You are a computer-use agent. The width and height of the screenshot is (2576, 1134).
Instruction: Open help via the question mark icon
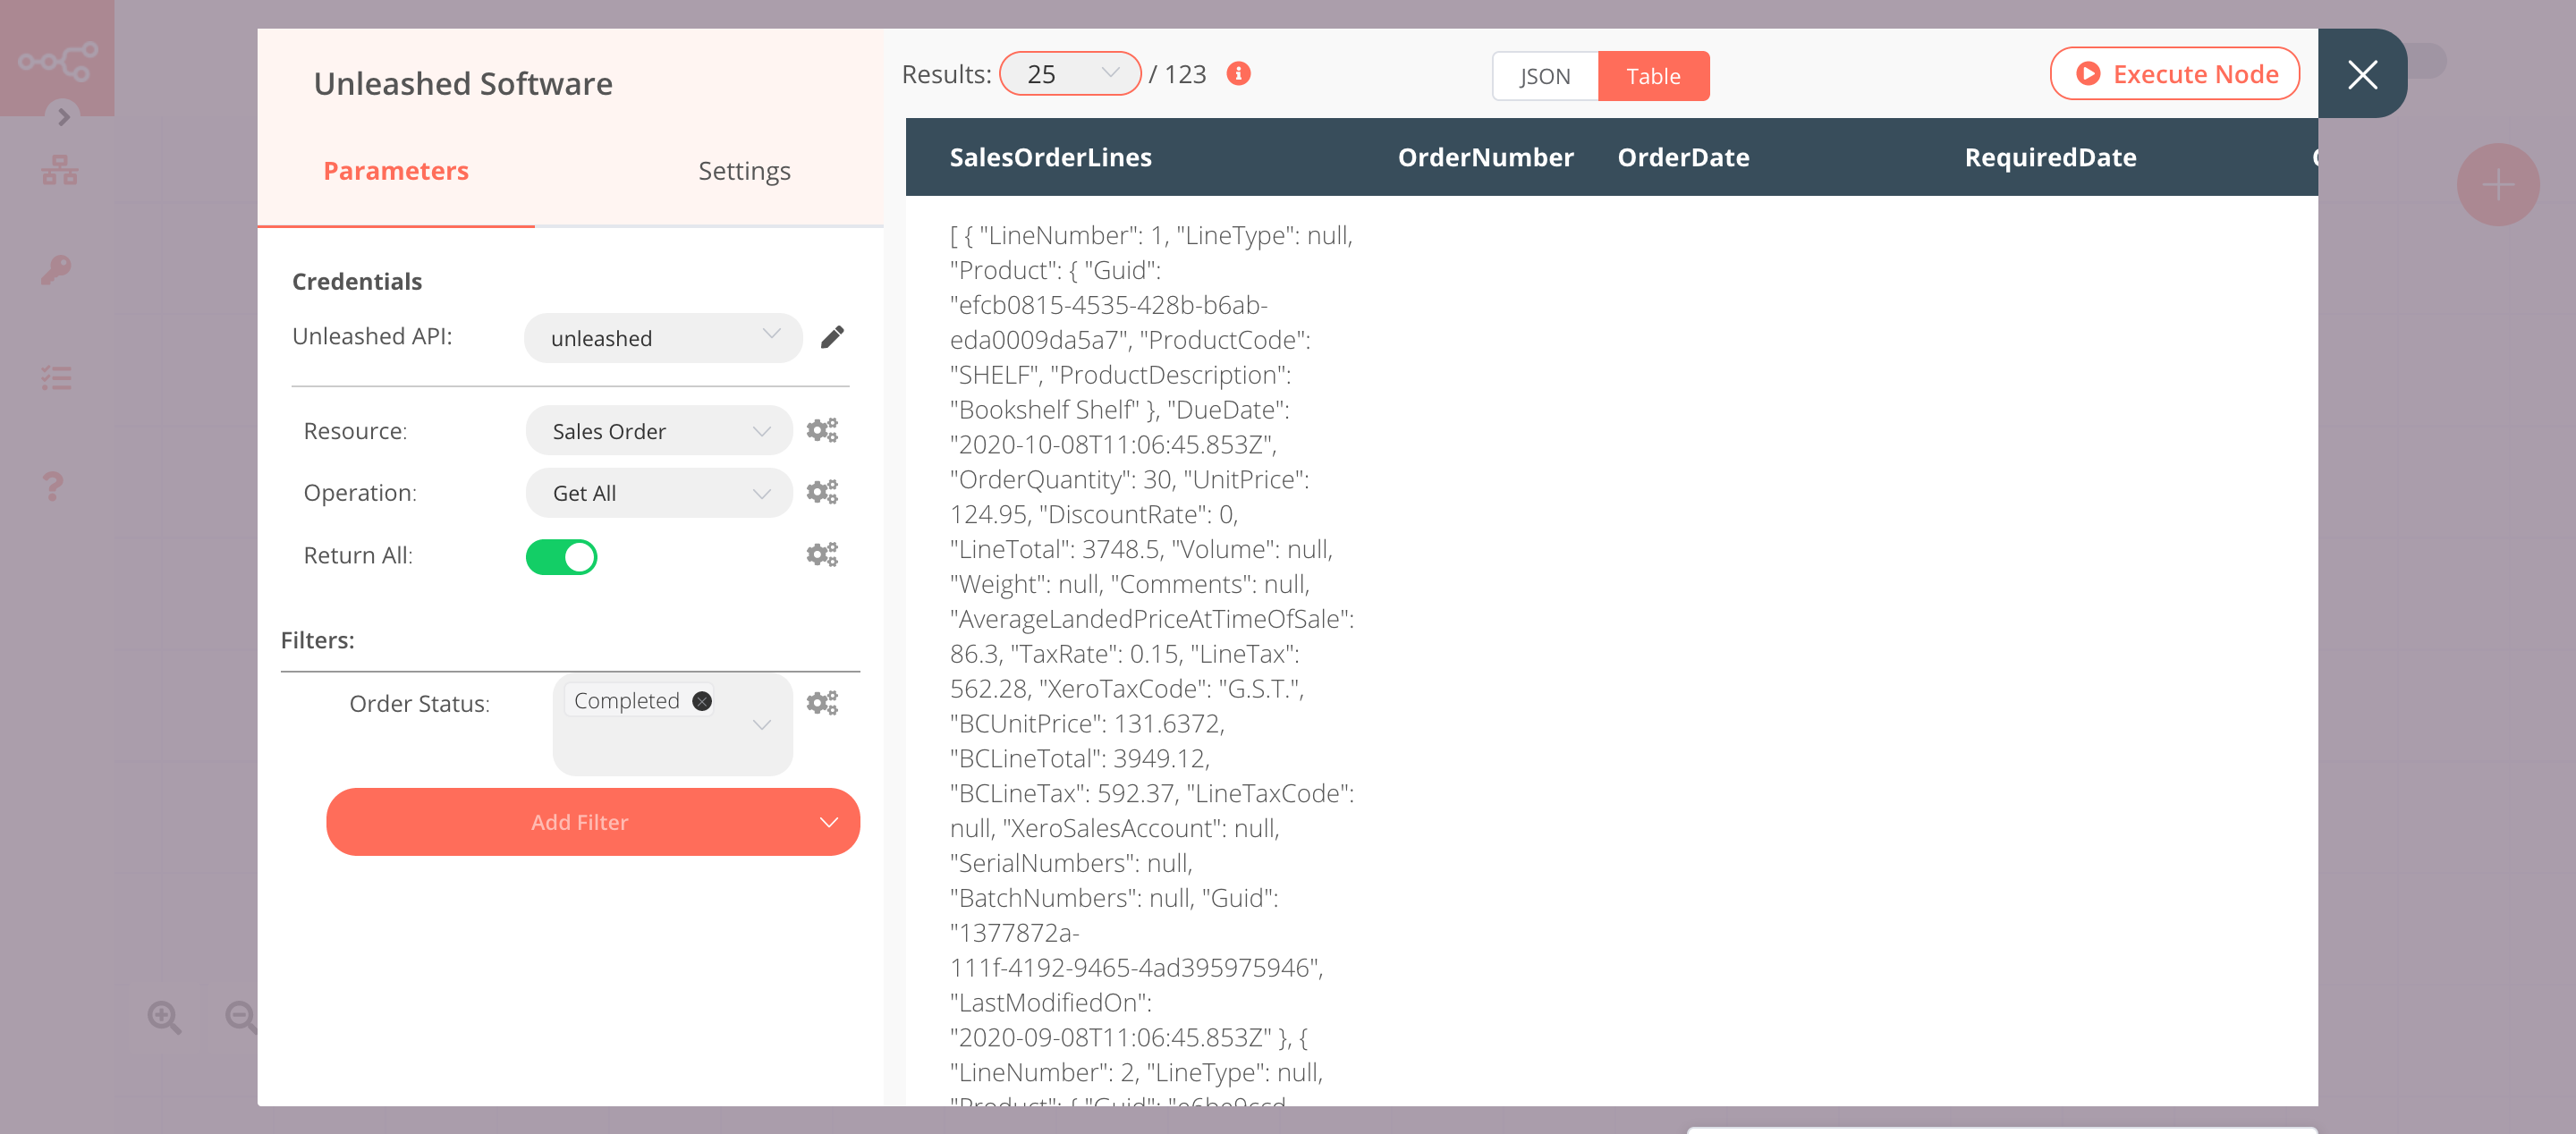[53, 486]
